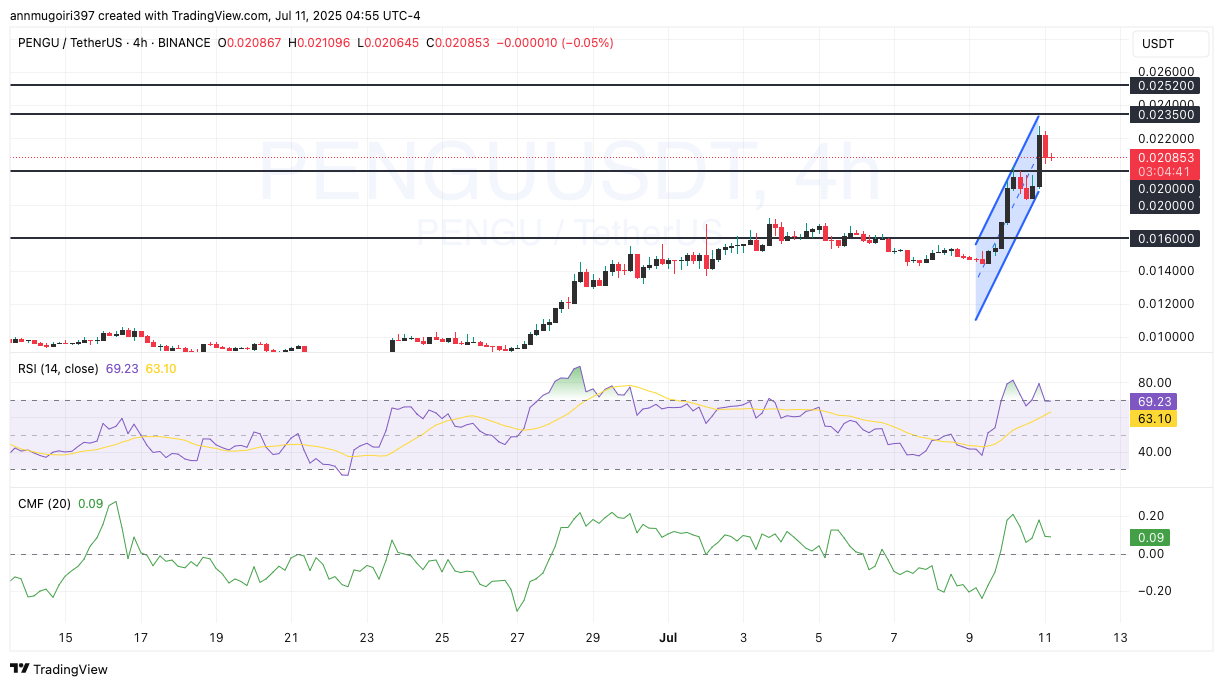Click the current price label 0.020853
Image resolution: width=1223 pixels, height=686 pixels.
(1166, 157)
